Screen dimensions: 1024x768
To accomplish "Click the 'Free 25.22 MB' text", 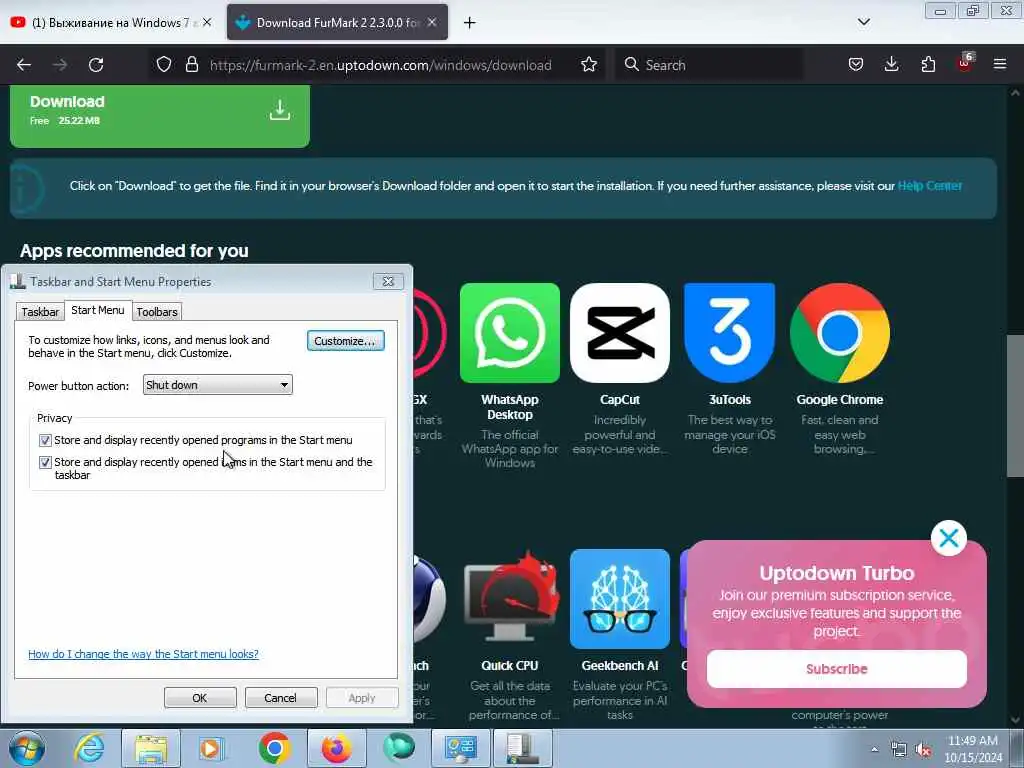I will click(65, 121).
